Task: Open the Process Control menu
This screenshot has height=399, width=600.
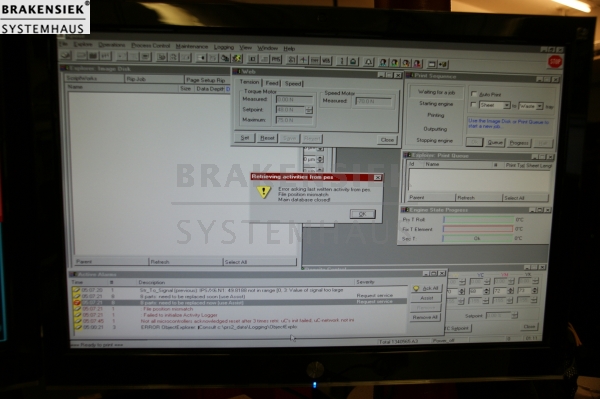Action: (x=150, y=46)
